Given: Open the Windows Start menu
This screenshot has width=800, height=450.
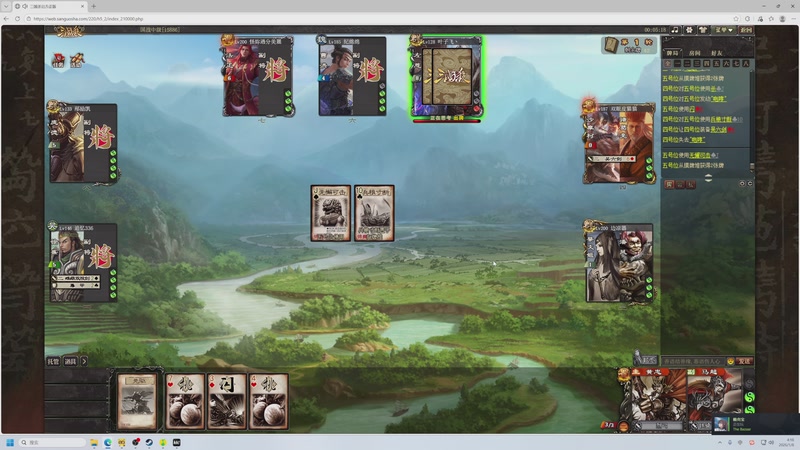Looking at the screenshot, I should pyautogui.click(x=10, y=442).
